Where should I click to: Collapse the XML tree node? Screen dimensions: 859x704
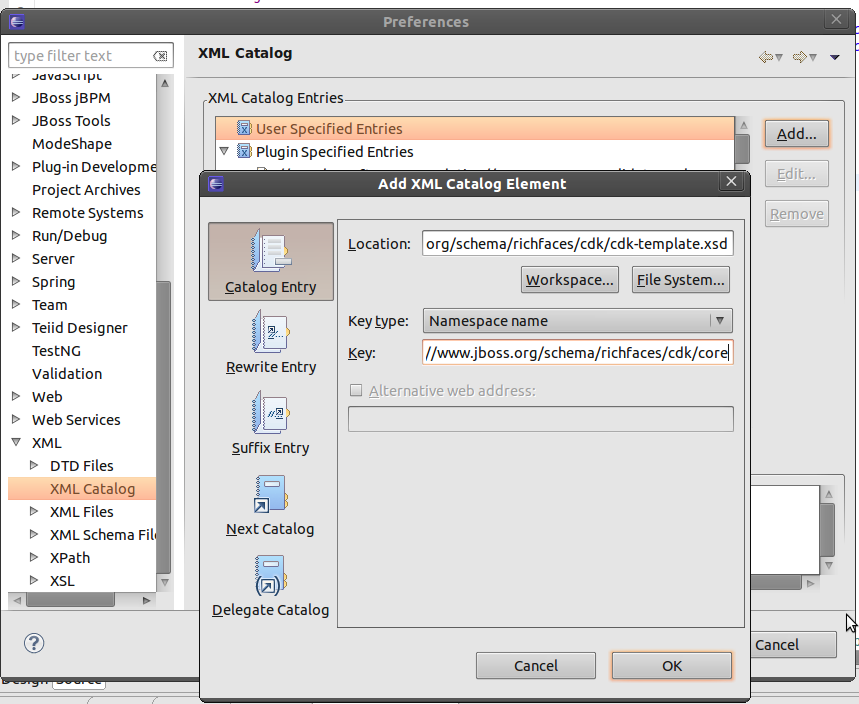(16, 442)
